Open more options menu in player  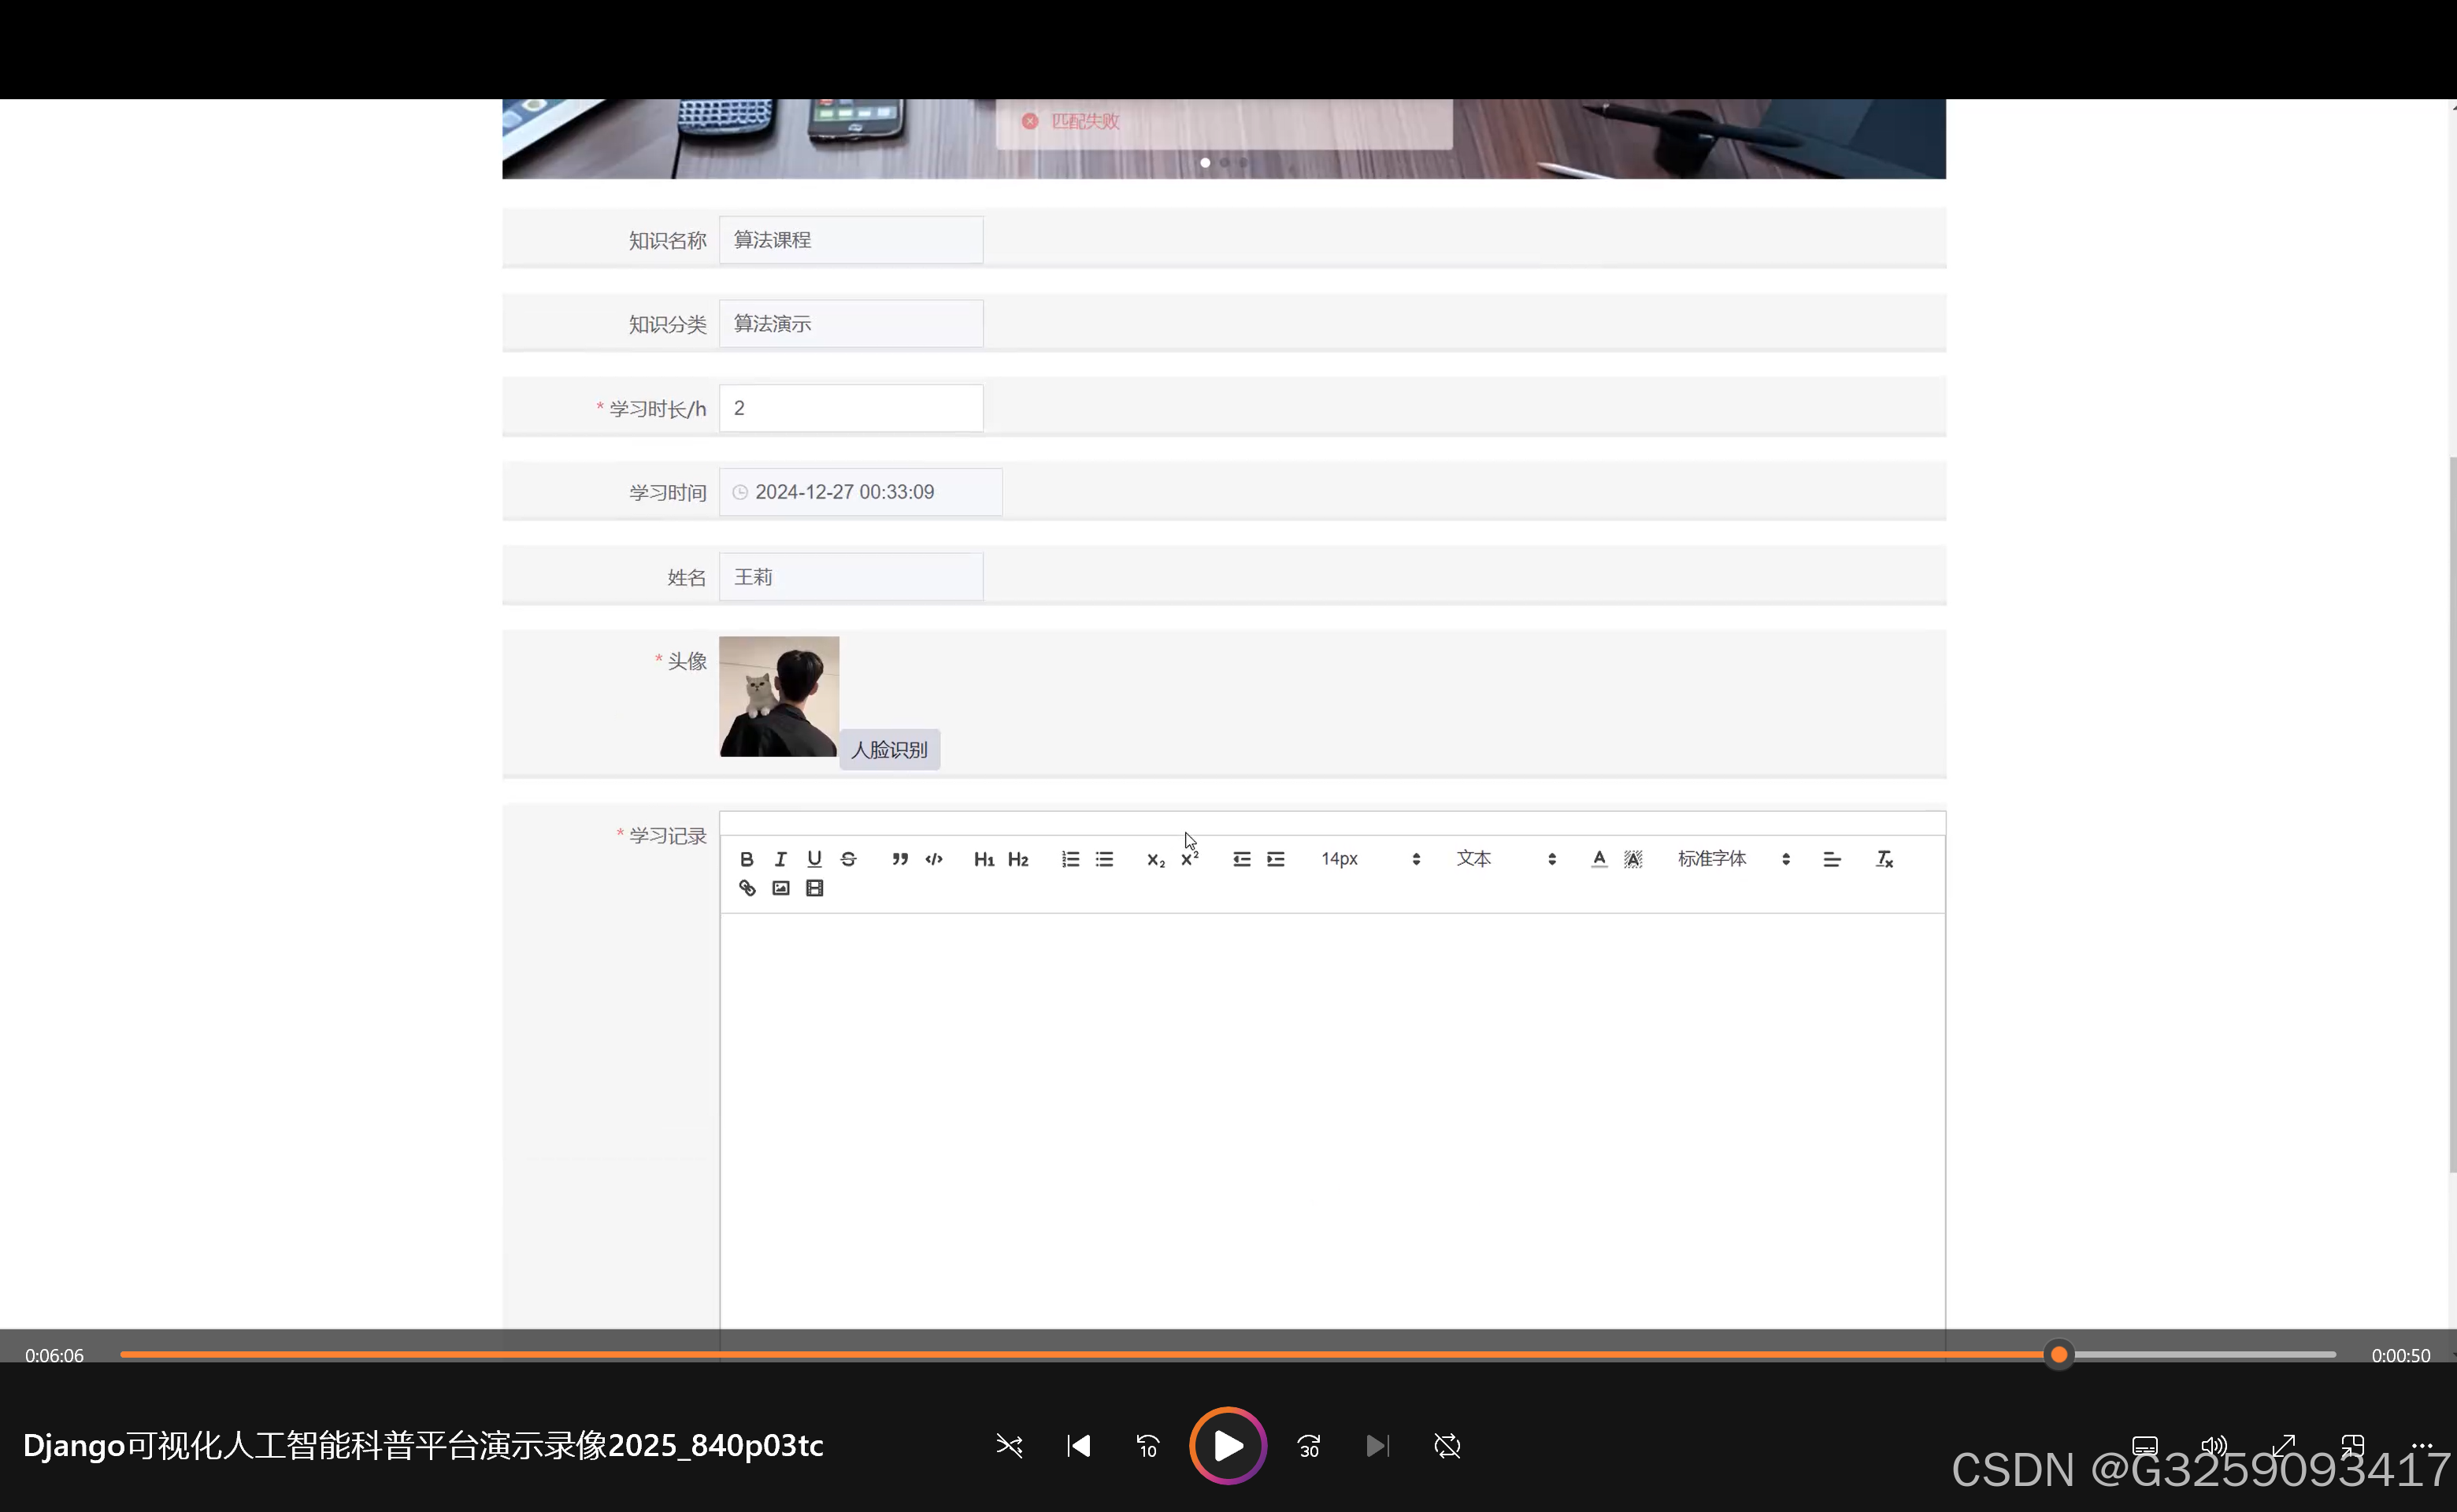point(2422,1446)
